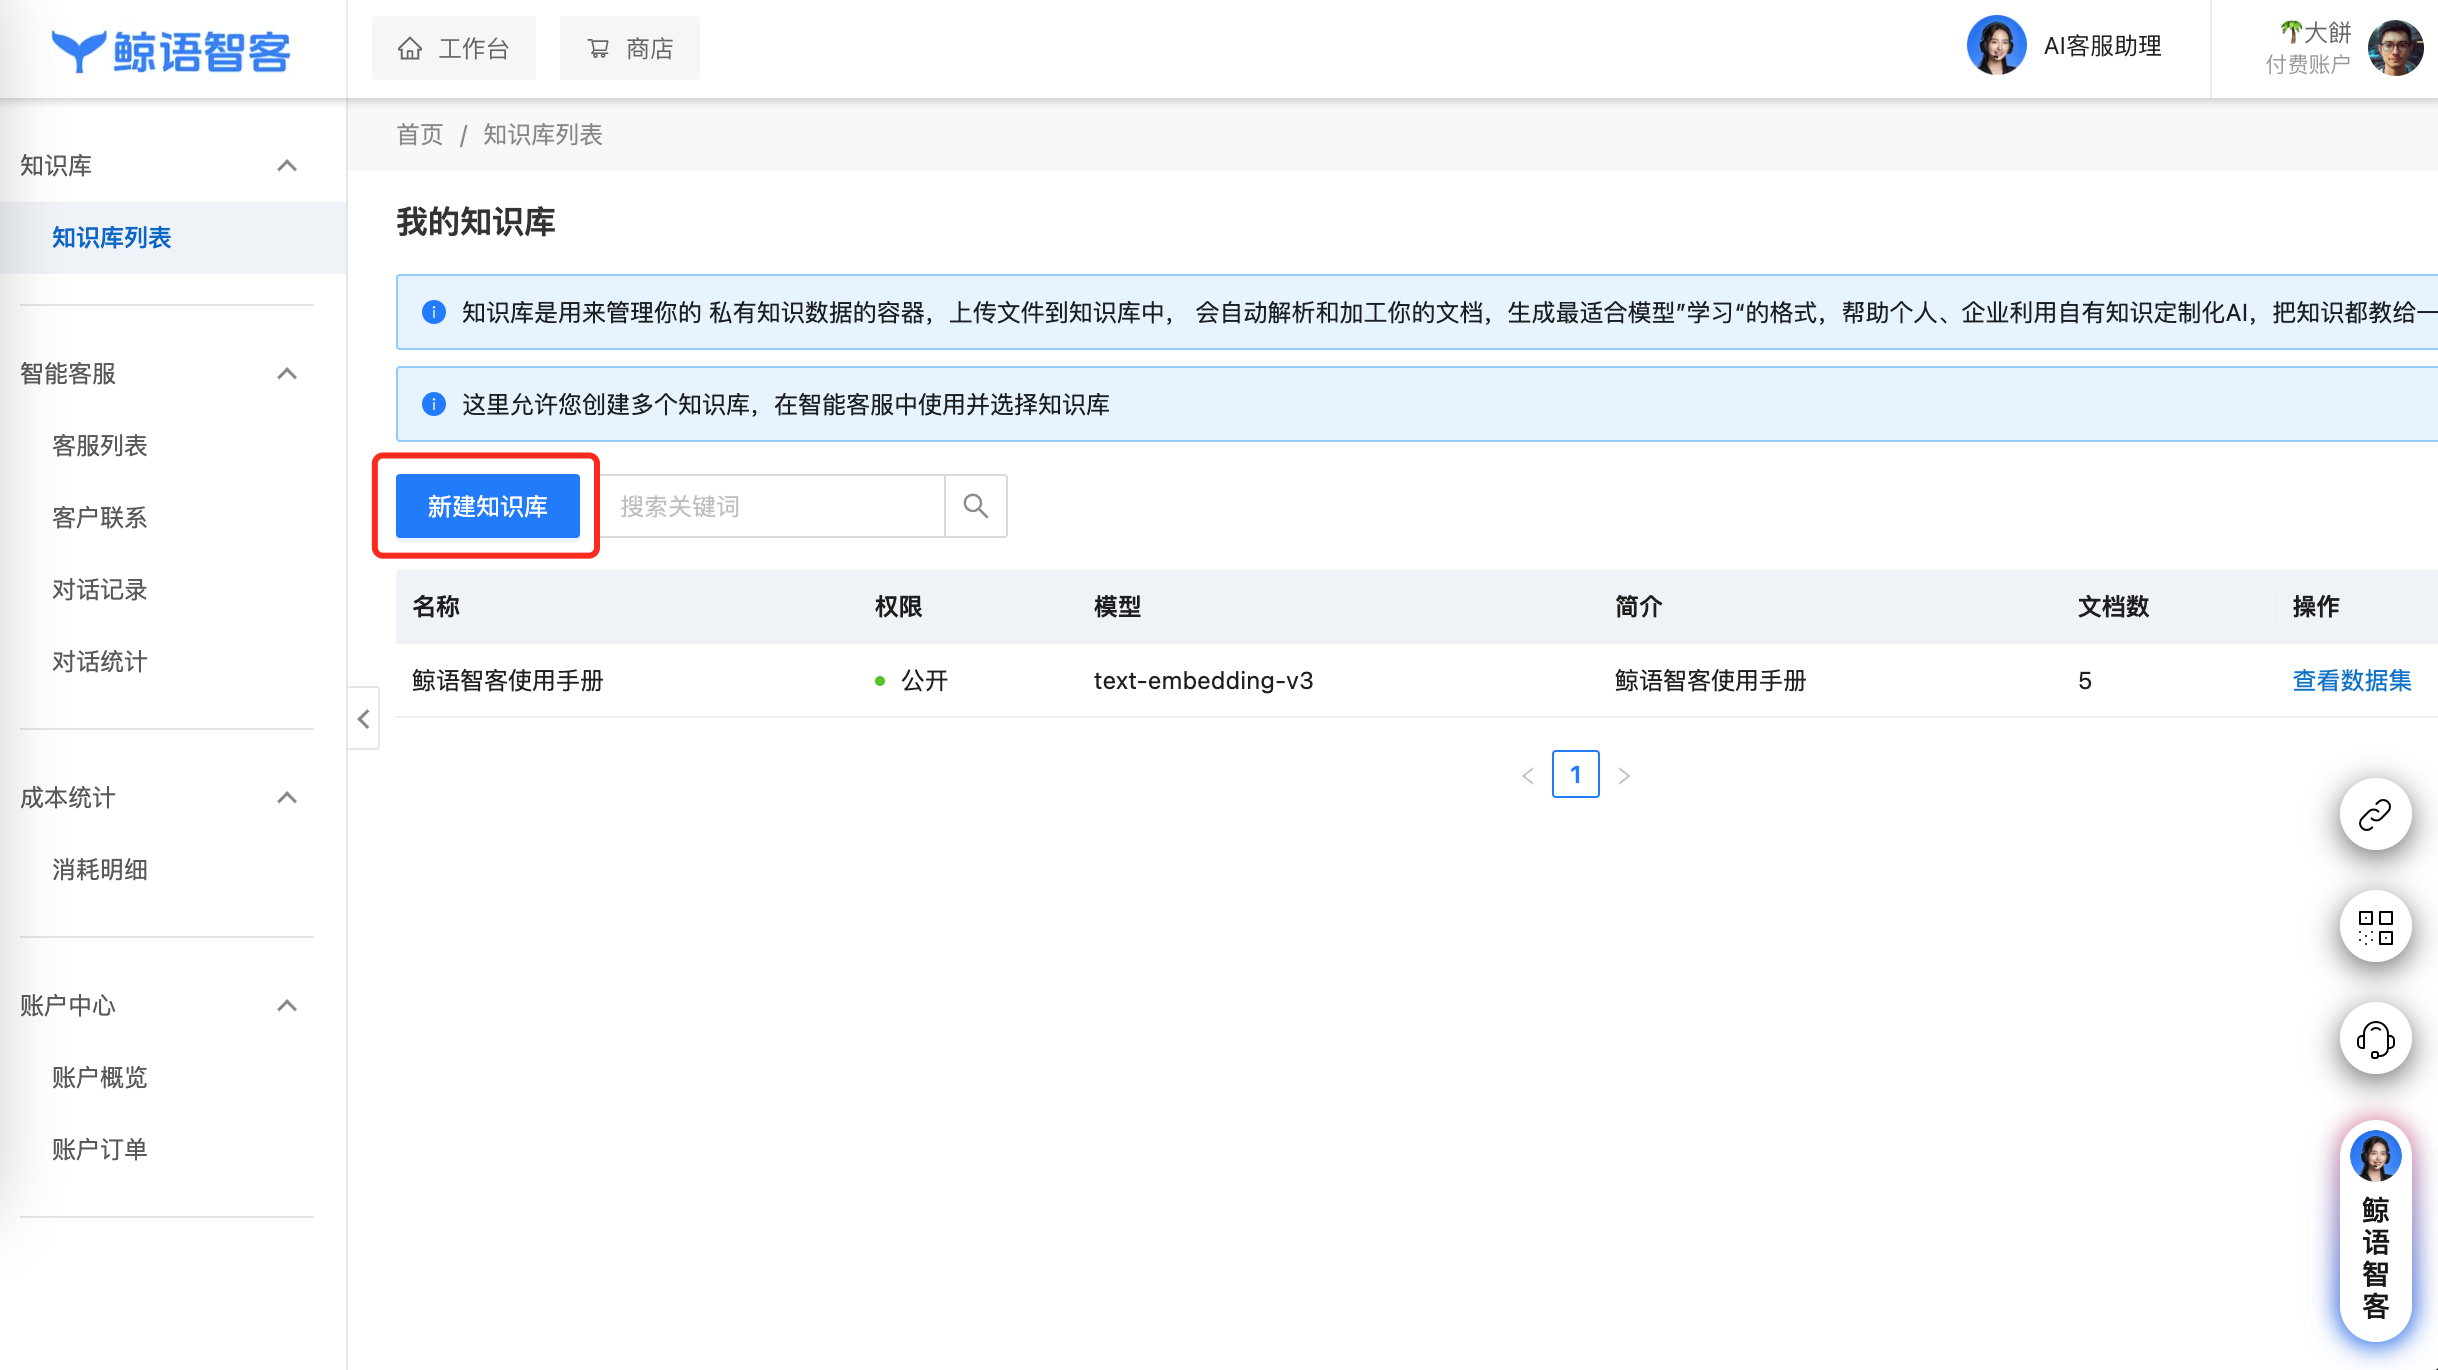Viewport: 2438px width, 1370px height.
Task: Open 账户订单 in the sidebar
Action: (100, 1150)
